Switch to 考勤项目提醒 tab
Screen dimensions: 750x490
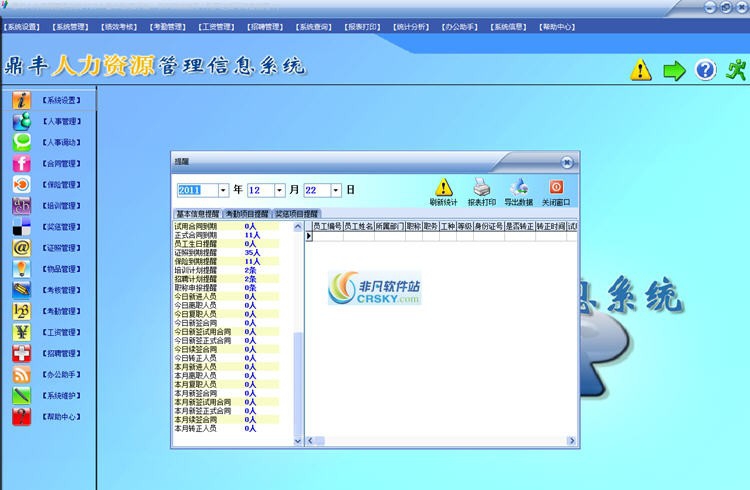247,214
